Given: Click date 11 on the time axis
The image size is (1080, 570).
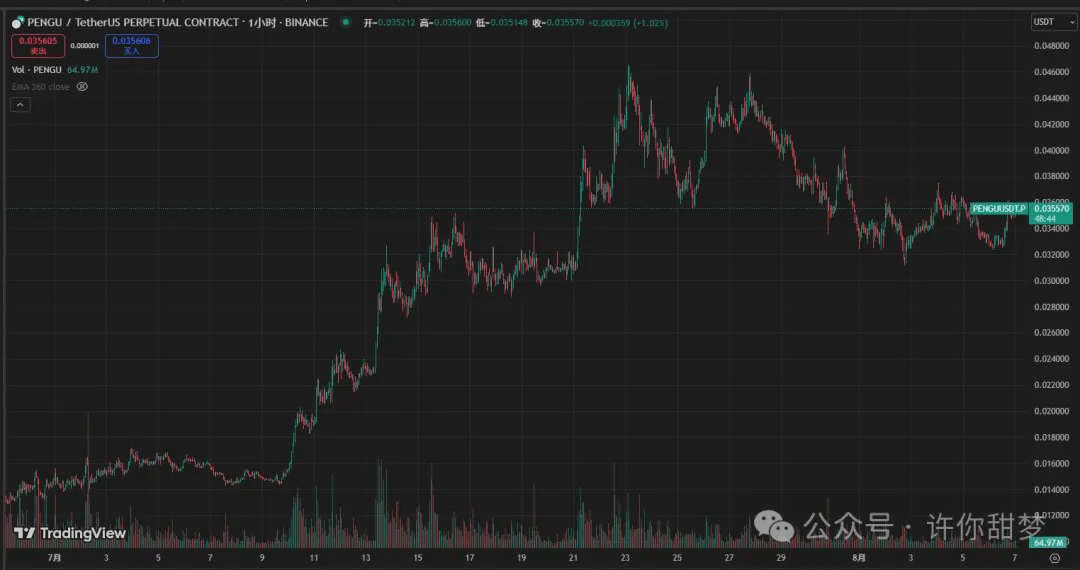Looking at the screenshot, I should (313, 558).
